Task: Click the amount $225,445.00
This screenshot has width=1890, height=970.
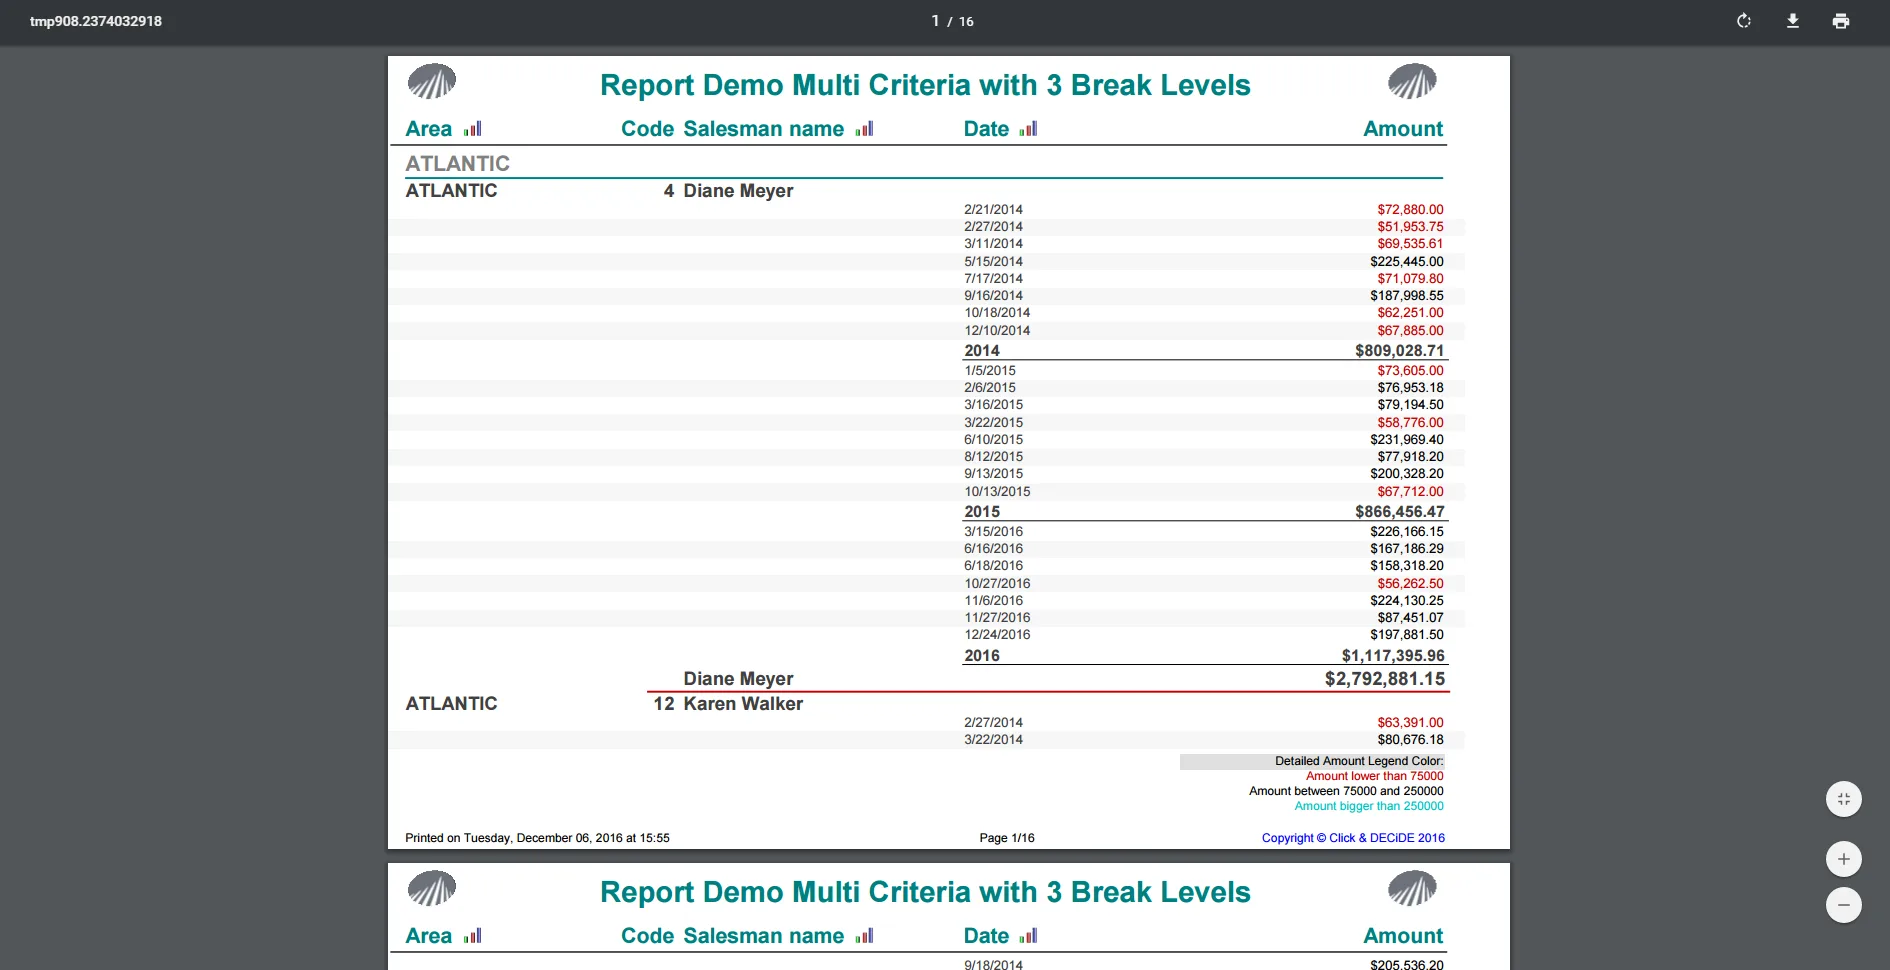Action: point(1407,262)
